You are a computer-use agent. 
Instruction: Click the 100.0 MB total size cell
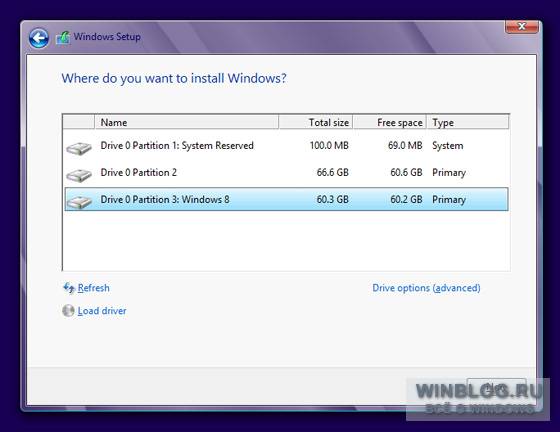pos(329,146)
